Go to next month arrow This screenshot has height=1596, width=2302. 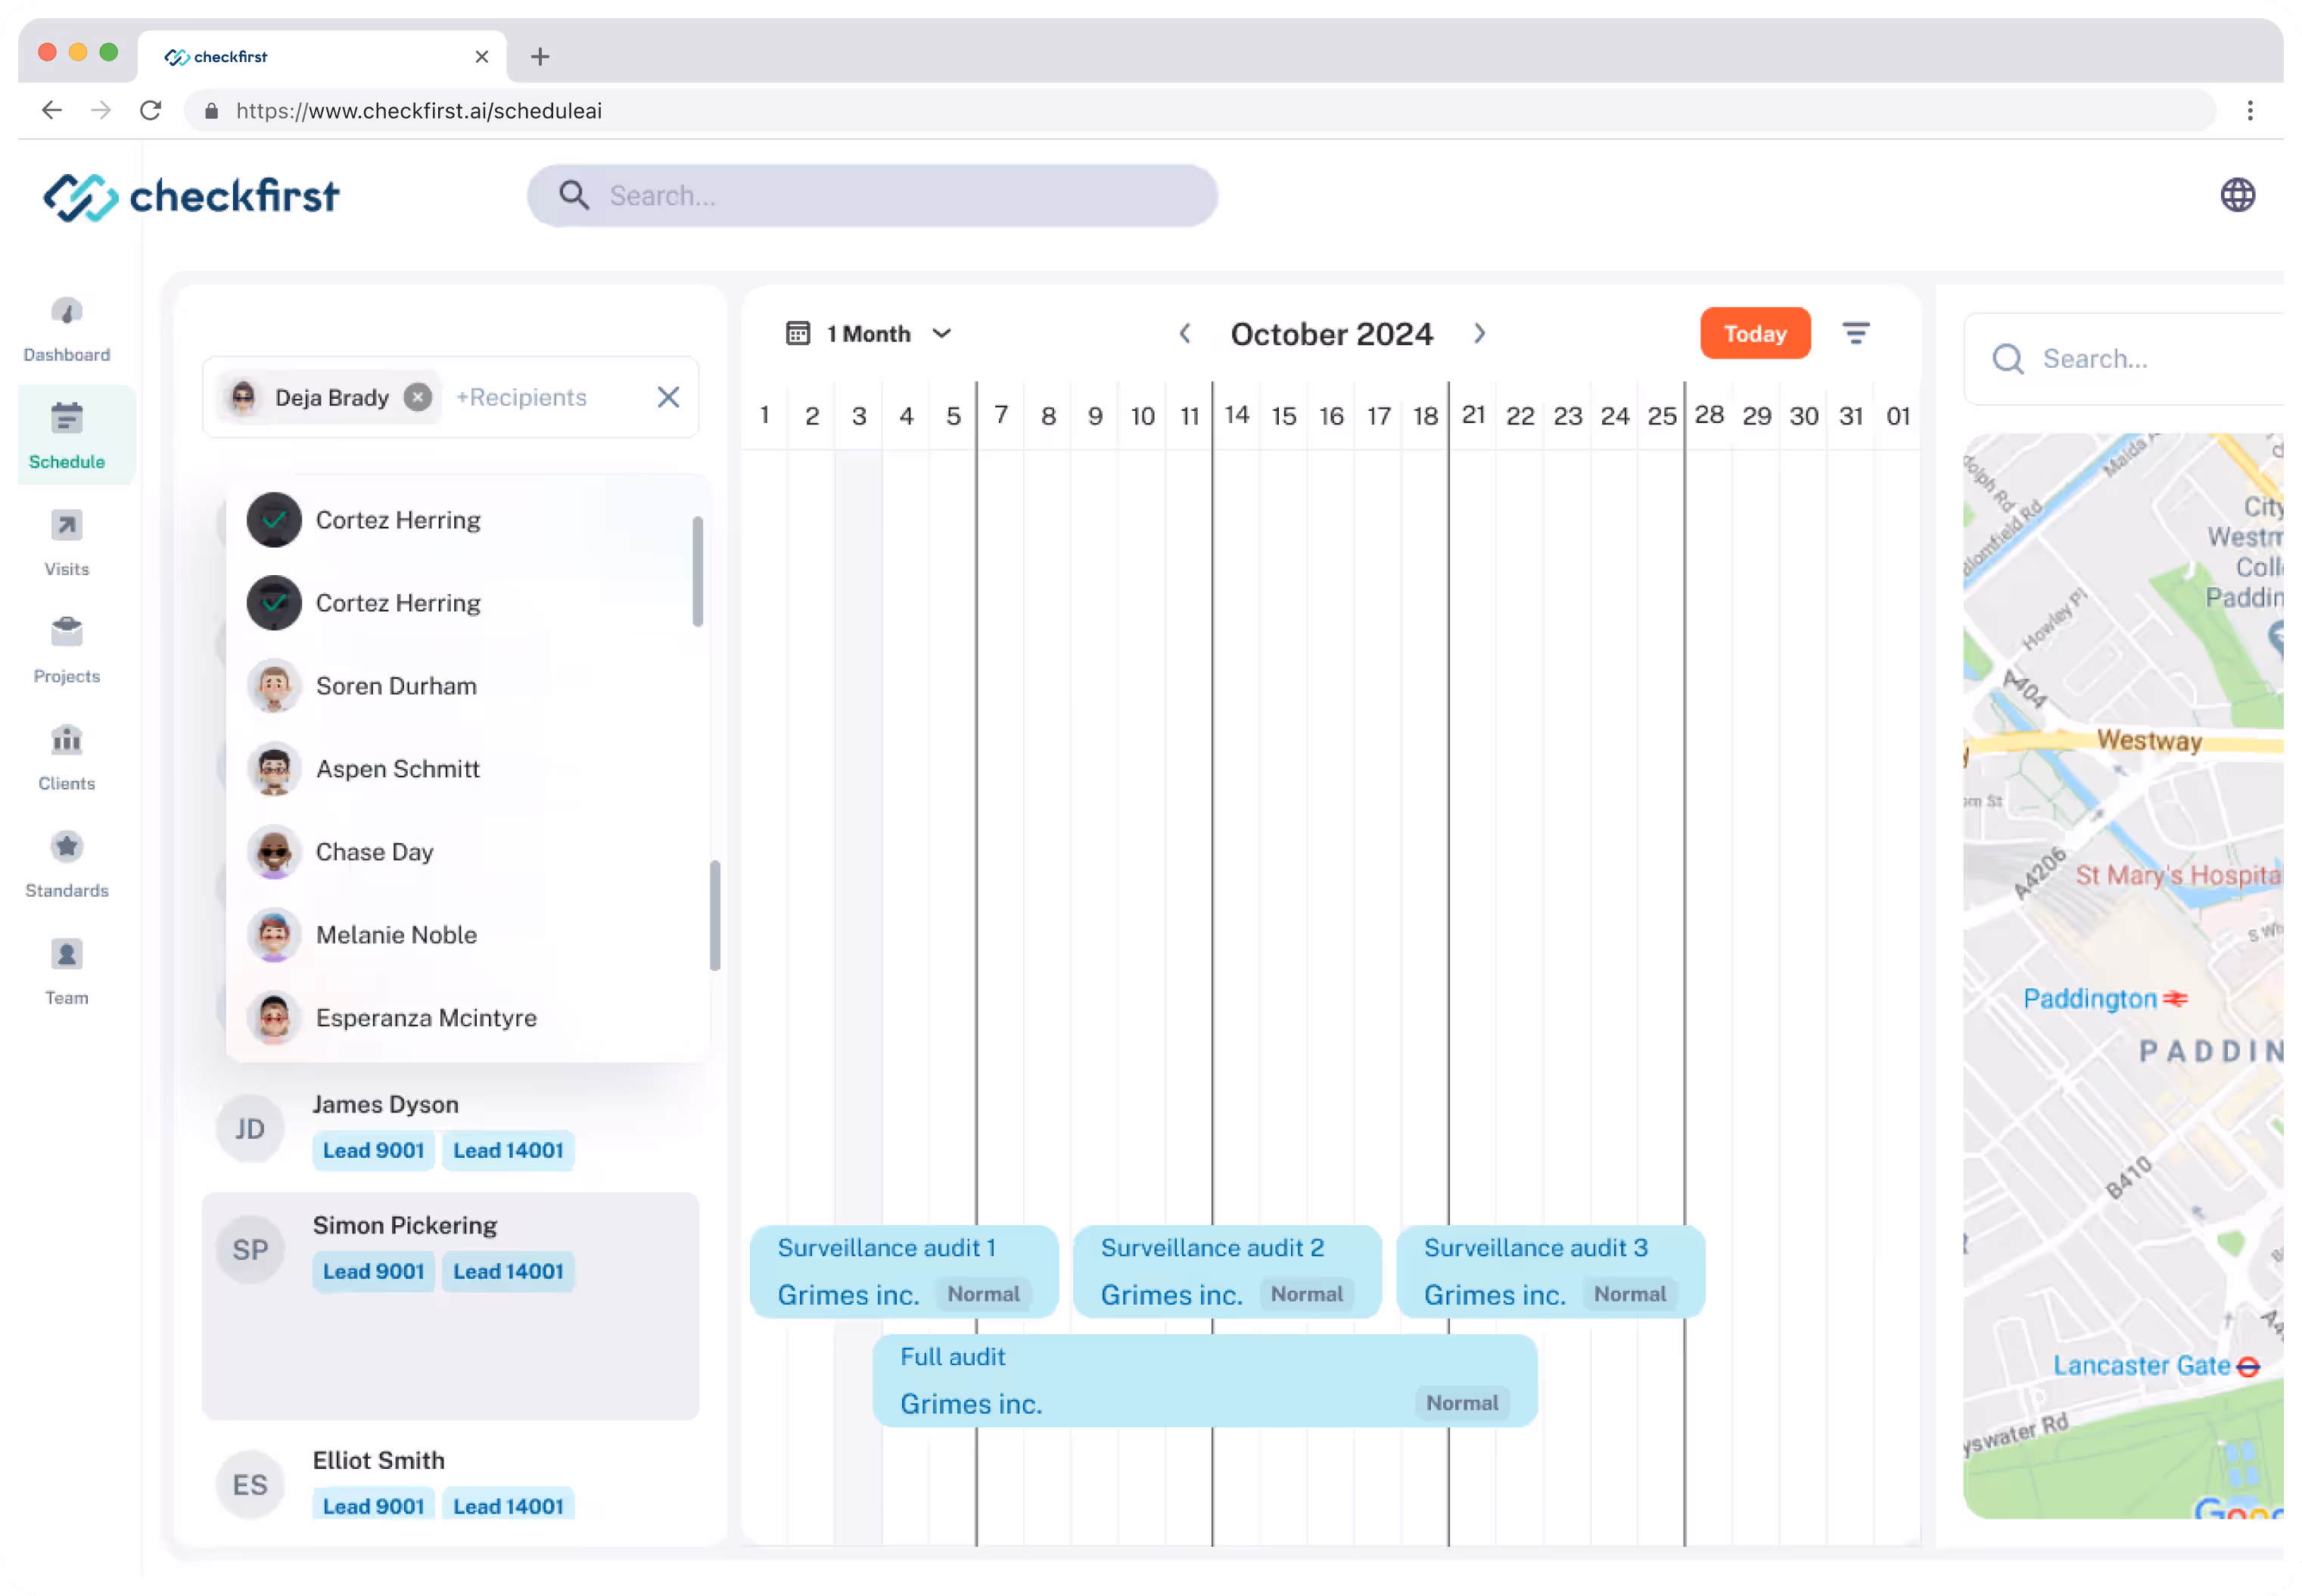tap(1479, 333)
